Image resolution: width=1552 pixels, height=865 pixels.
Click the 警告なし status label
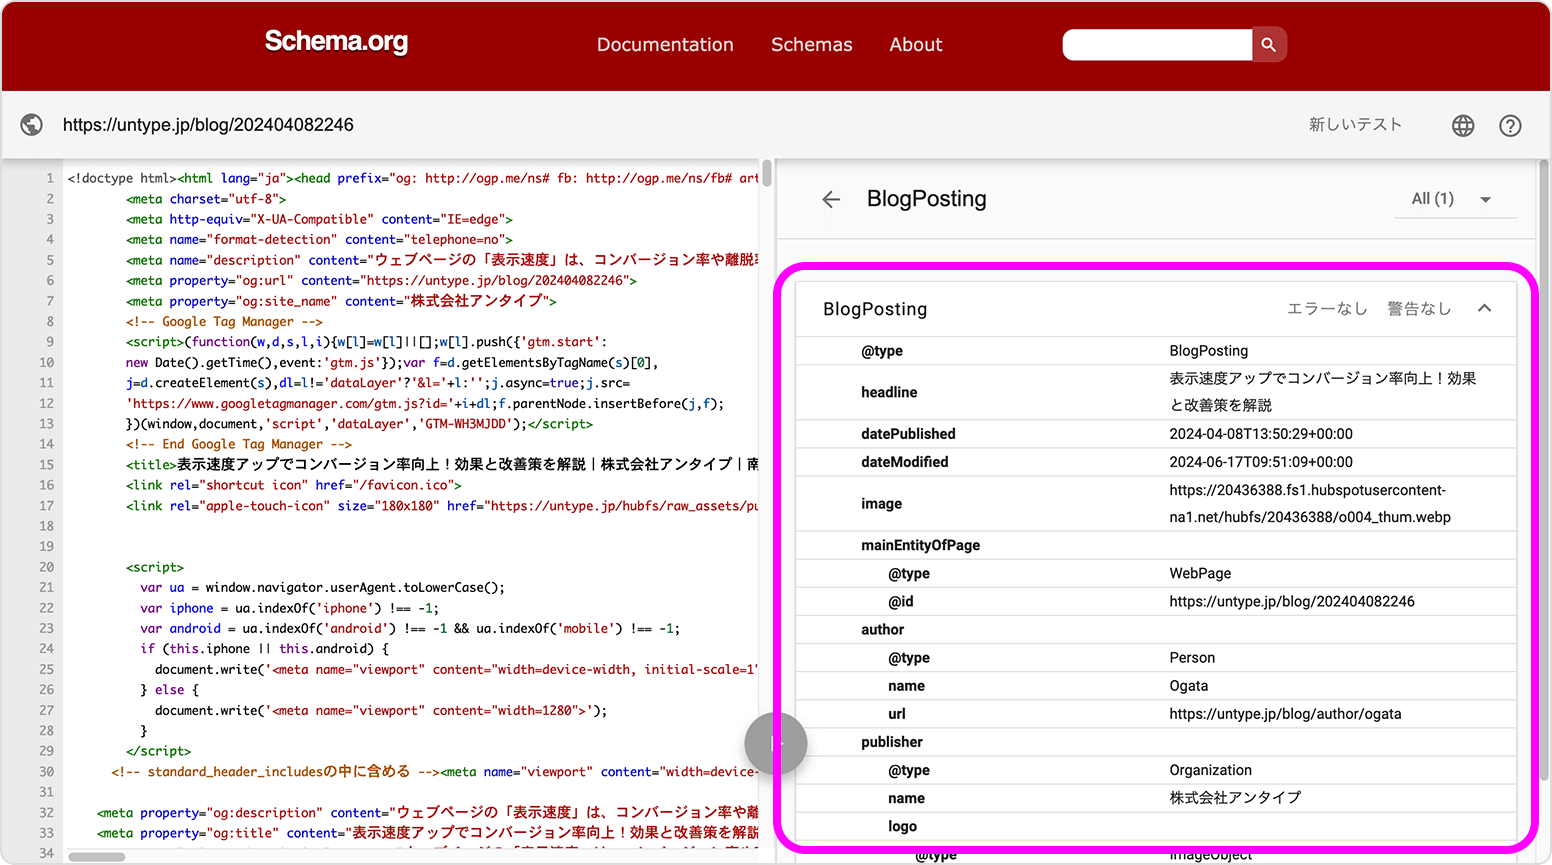[1419, 309]
